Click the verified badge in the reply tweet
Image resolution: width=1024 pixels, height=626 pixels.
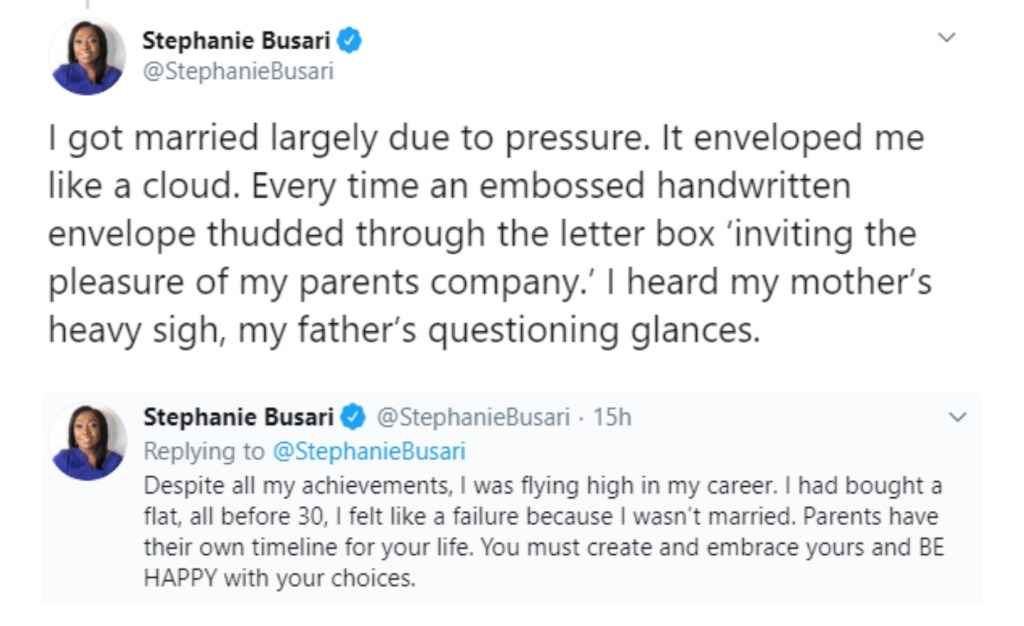[x=353, y=417]
